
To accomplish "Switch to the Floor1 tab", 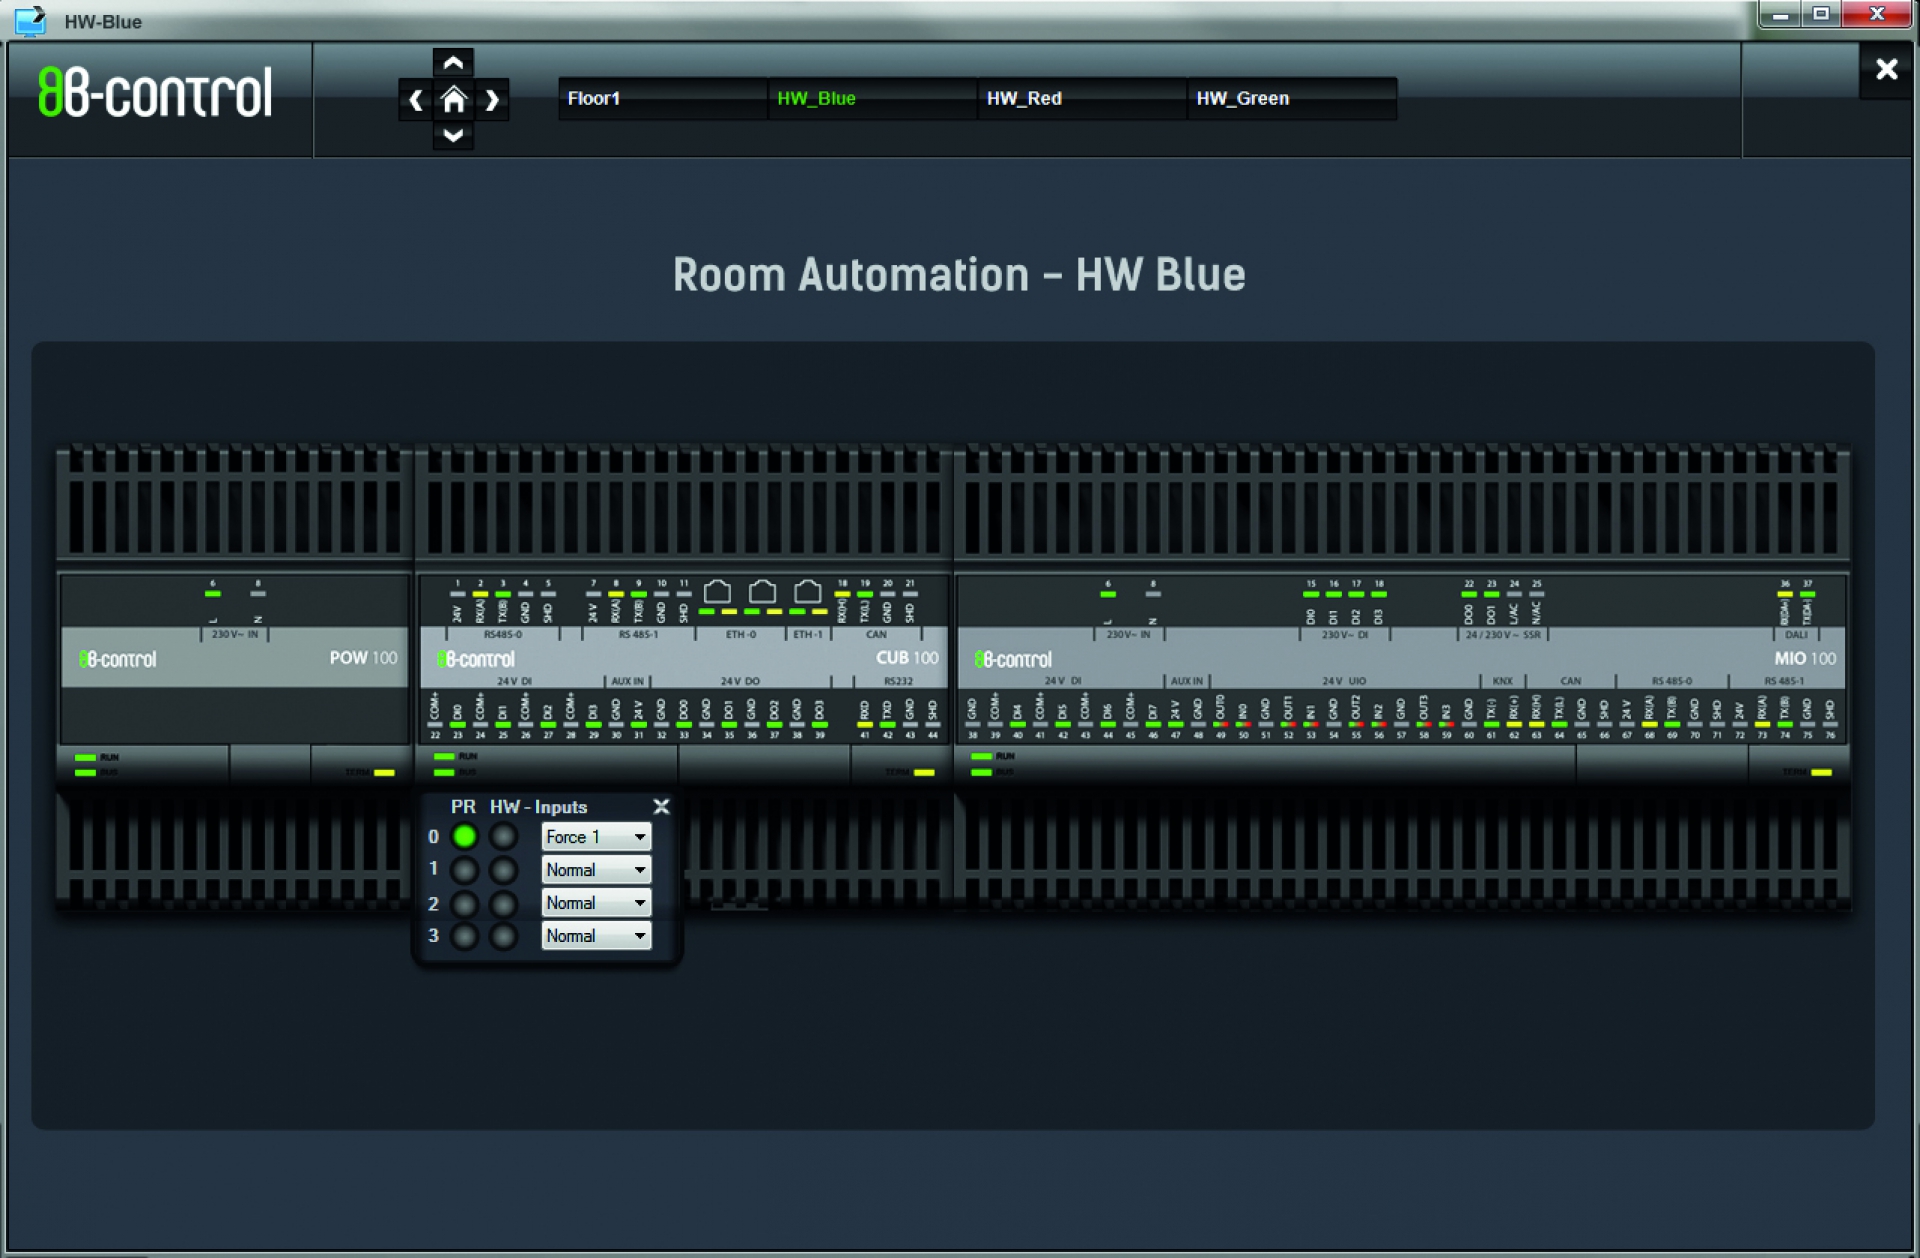I will click(594, 98).
